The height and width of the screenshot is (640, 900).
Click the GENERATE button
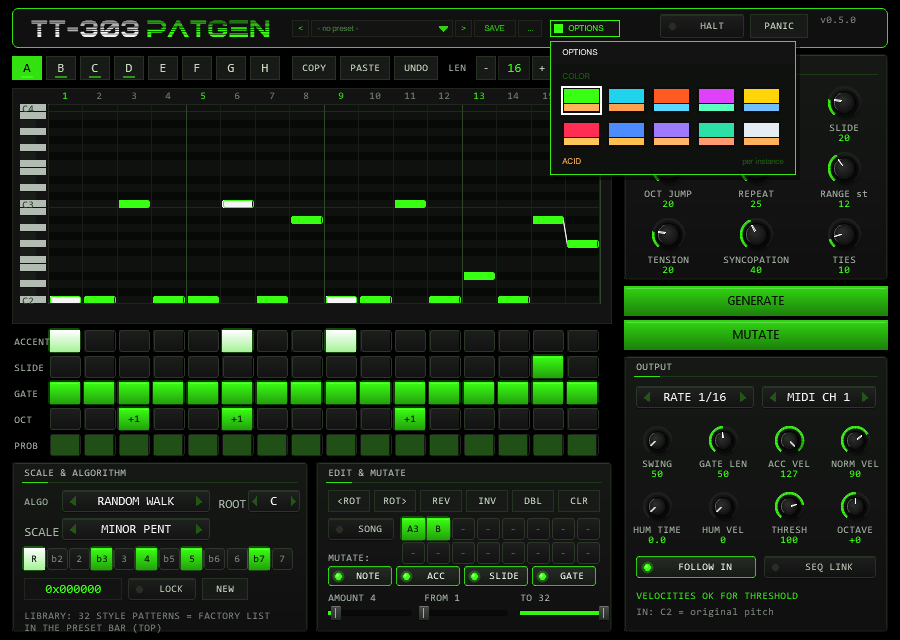(x=755, y=301)
